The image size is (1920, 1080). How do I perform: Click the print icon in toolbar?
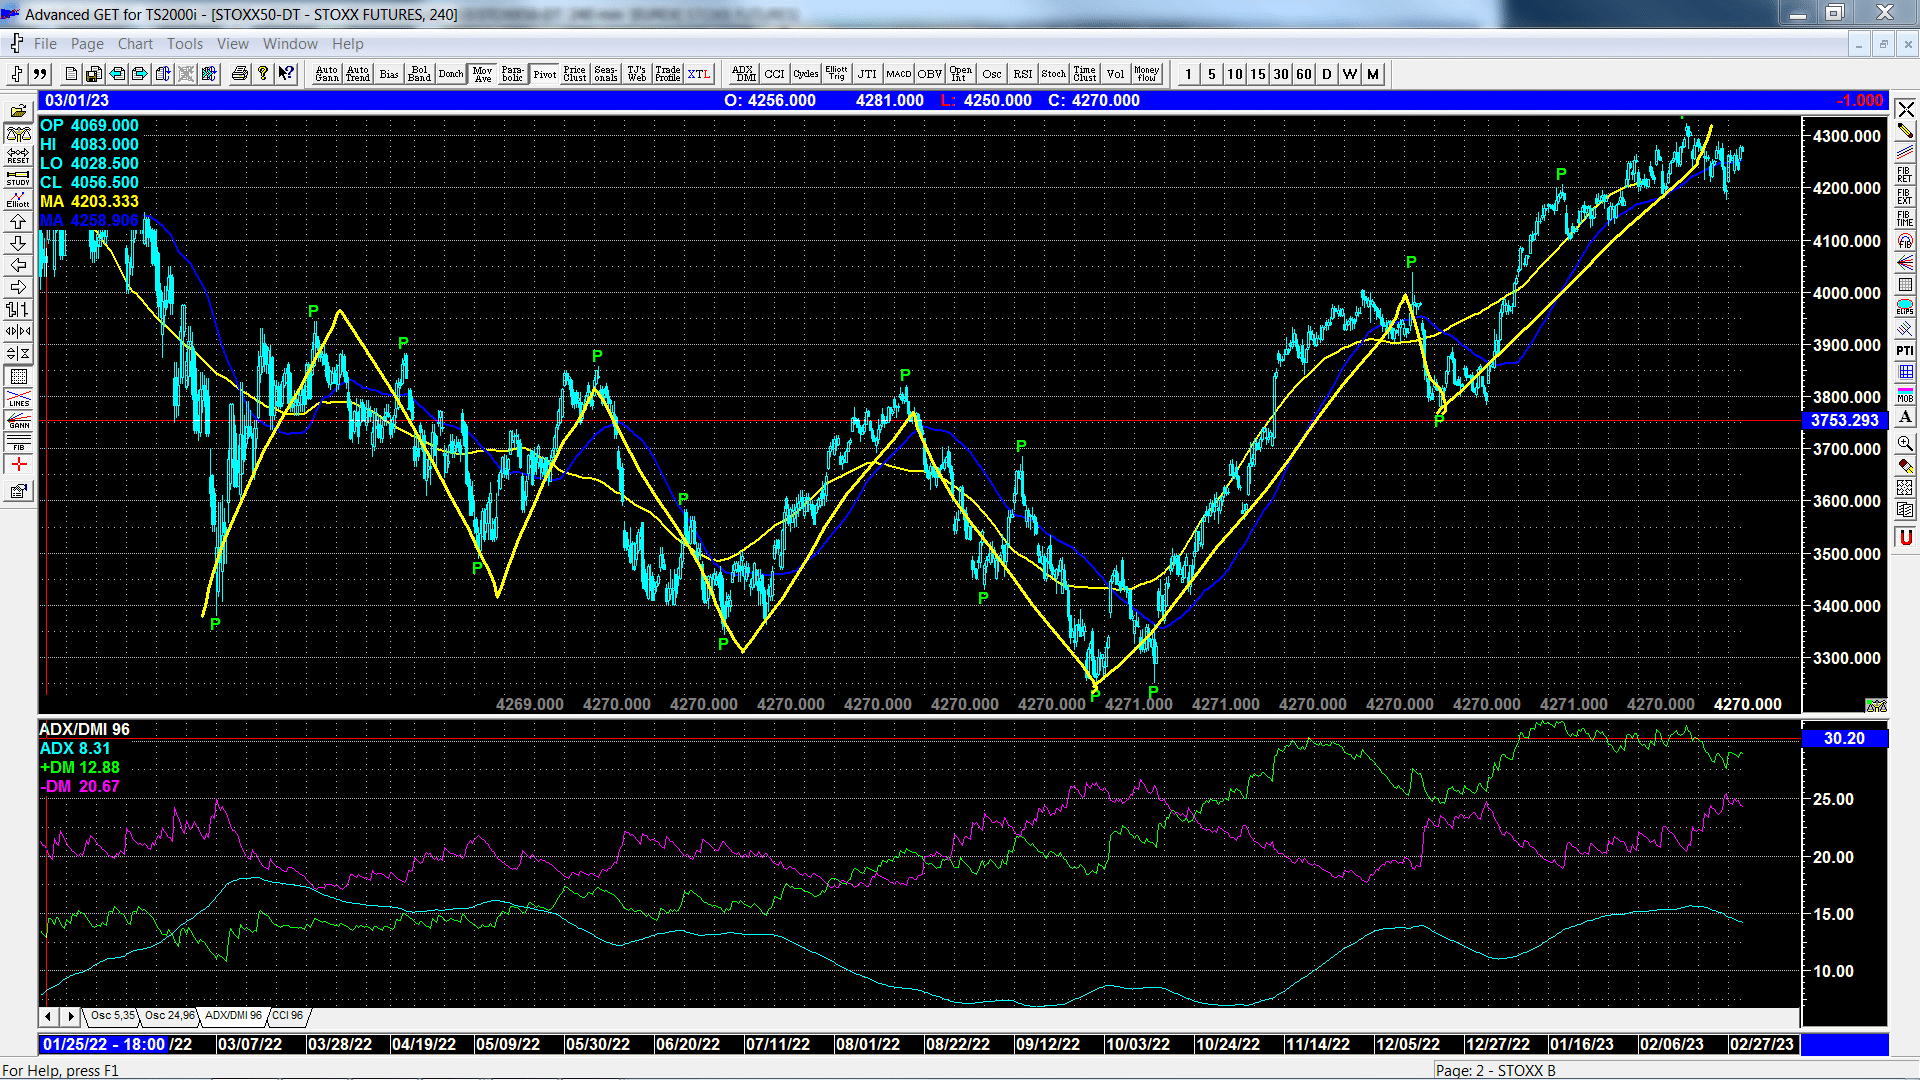[x=239, y=74]
